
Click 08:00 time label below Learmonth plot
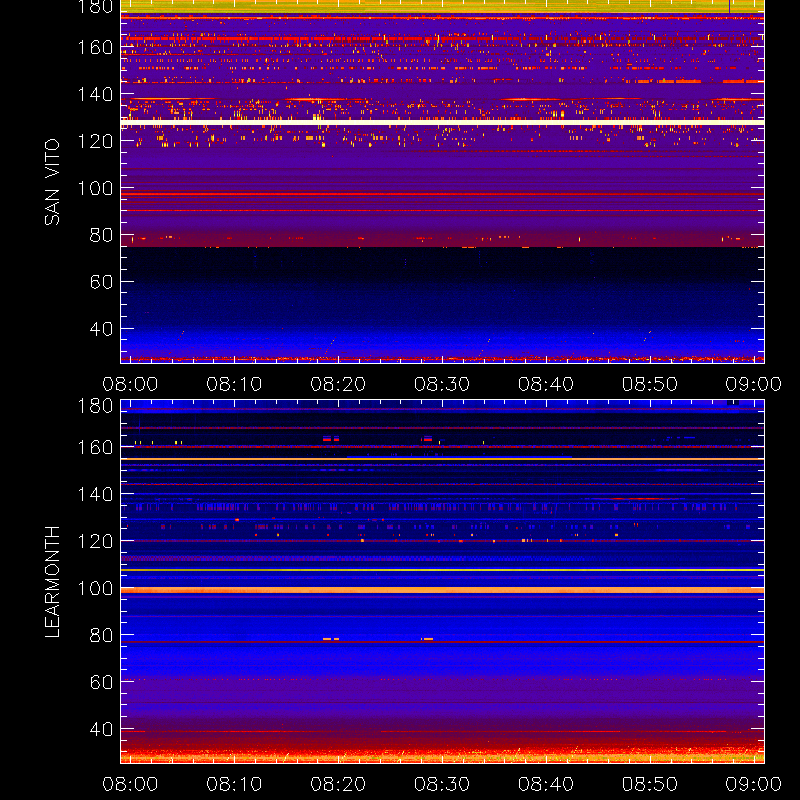(130, 784)
